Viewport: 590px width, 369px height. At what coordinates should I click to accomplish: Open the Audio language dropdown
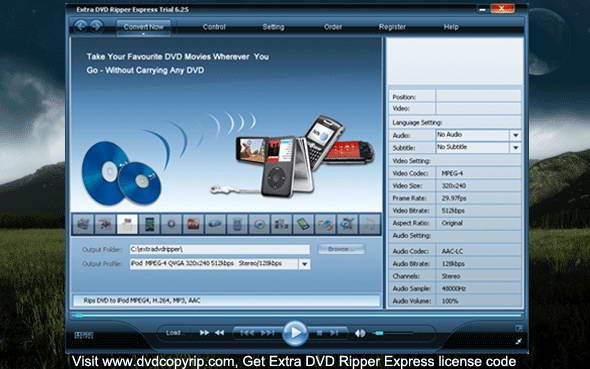click(515, 135)
